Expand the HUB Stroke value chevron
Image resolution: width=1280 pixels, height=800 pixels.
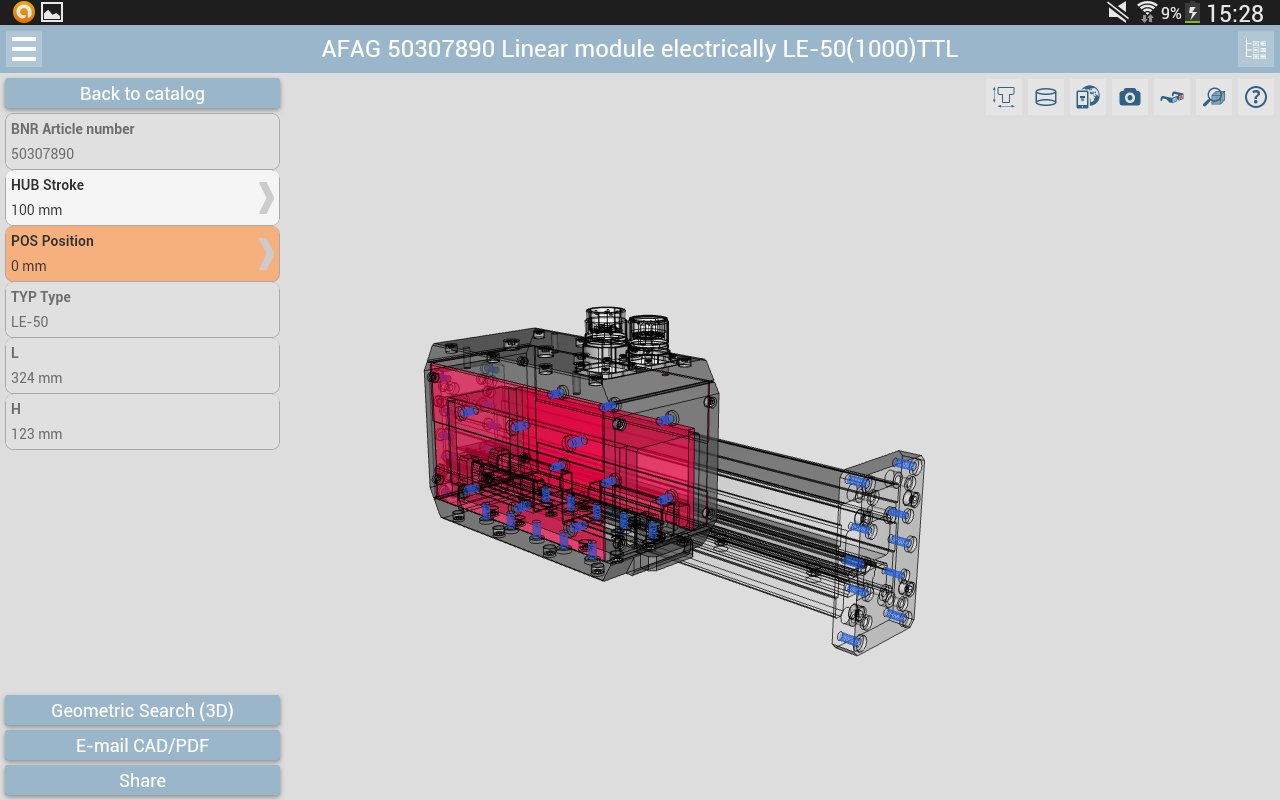pos(265,198)
